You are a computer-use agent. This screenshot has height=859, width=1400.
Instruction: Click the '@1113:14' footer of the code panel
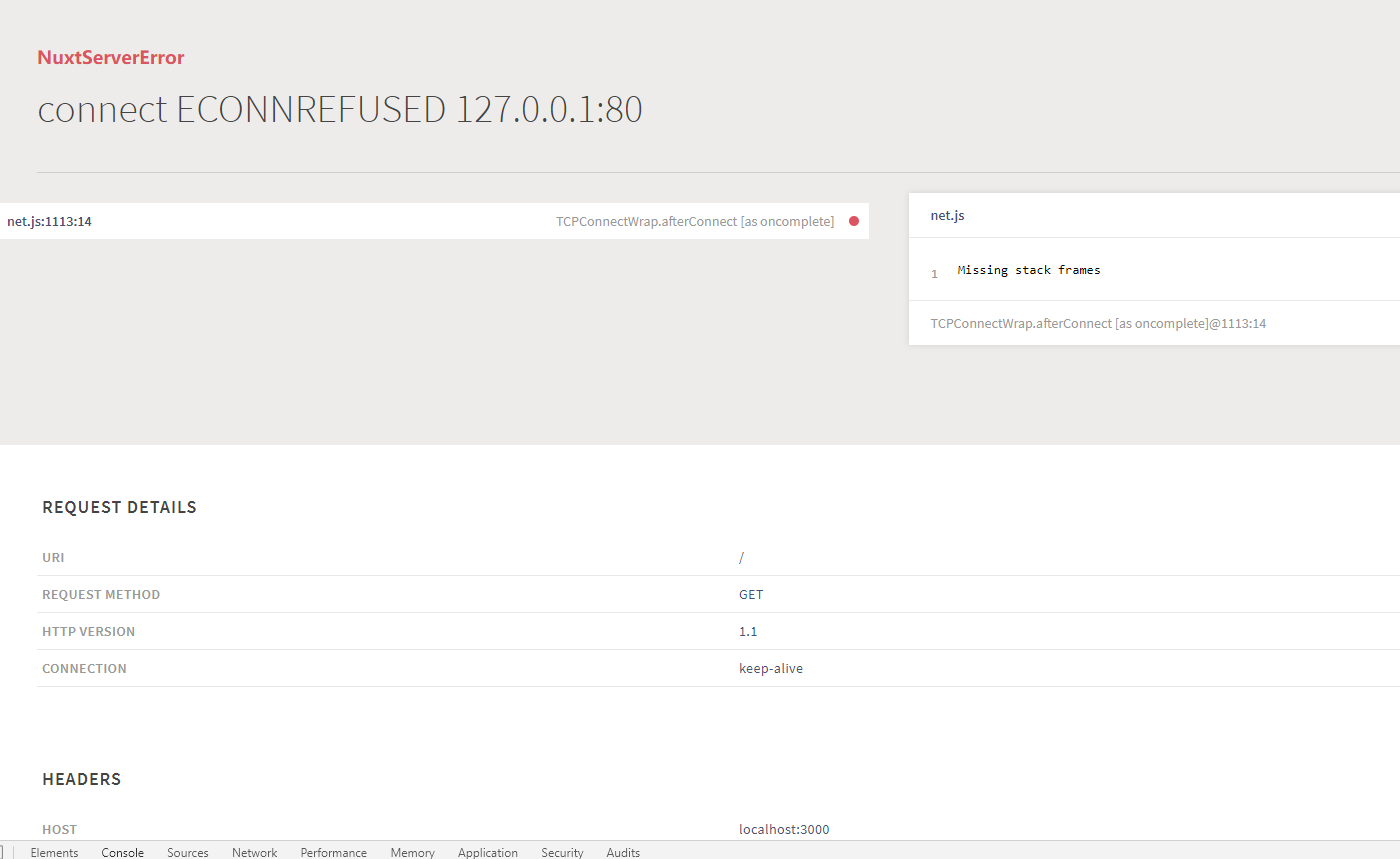(x=1098, y=324)
